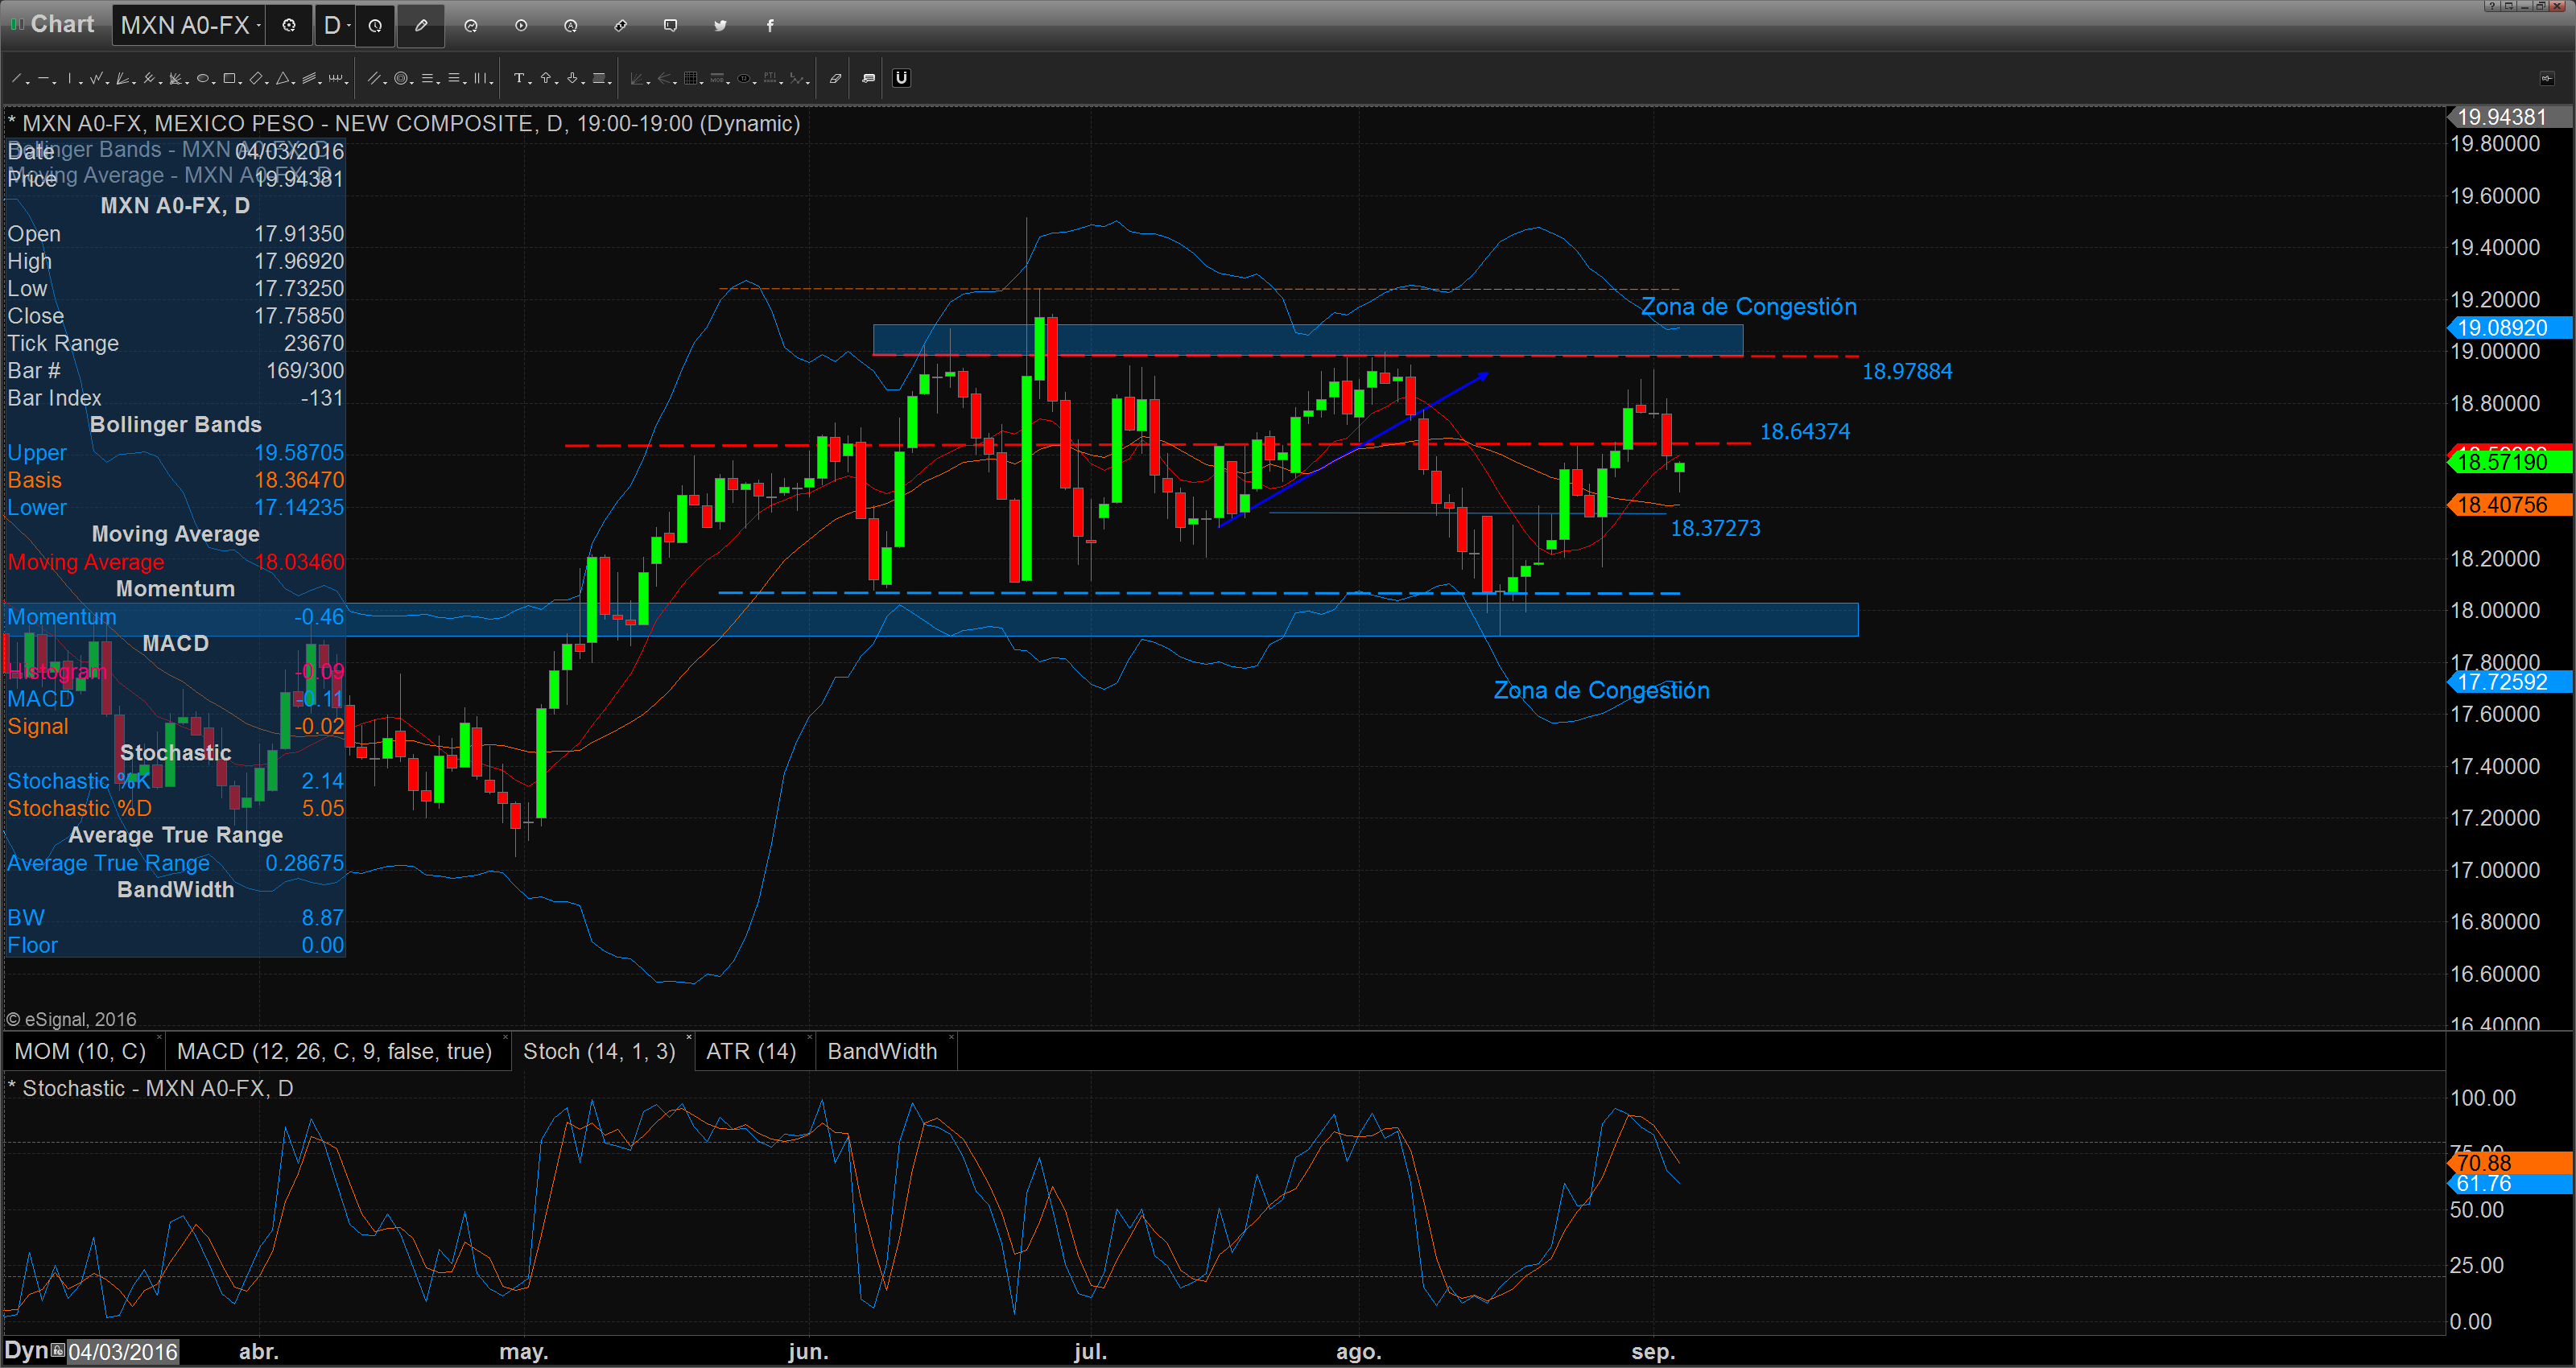2576x1368 pixels.
Task: Open the alerts circled-A icon
Action: coord(570,26)
